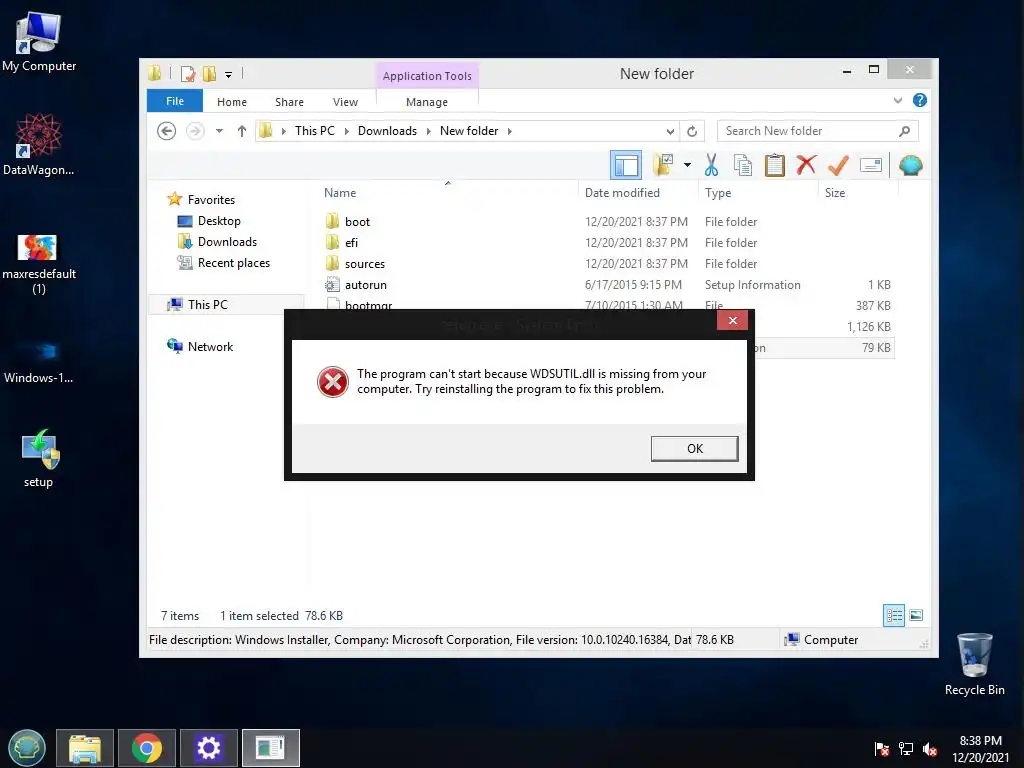
Task: Click the red error icon in the dialog
Action: (332, 382)
